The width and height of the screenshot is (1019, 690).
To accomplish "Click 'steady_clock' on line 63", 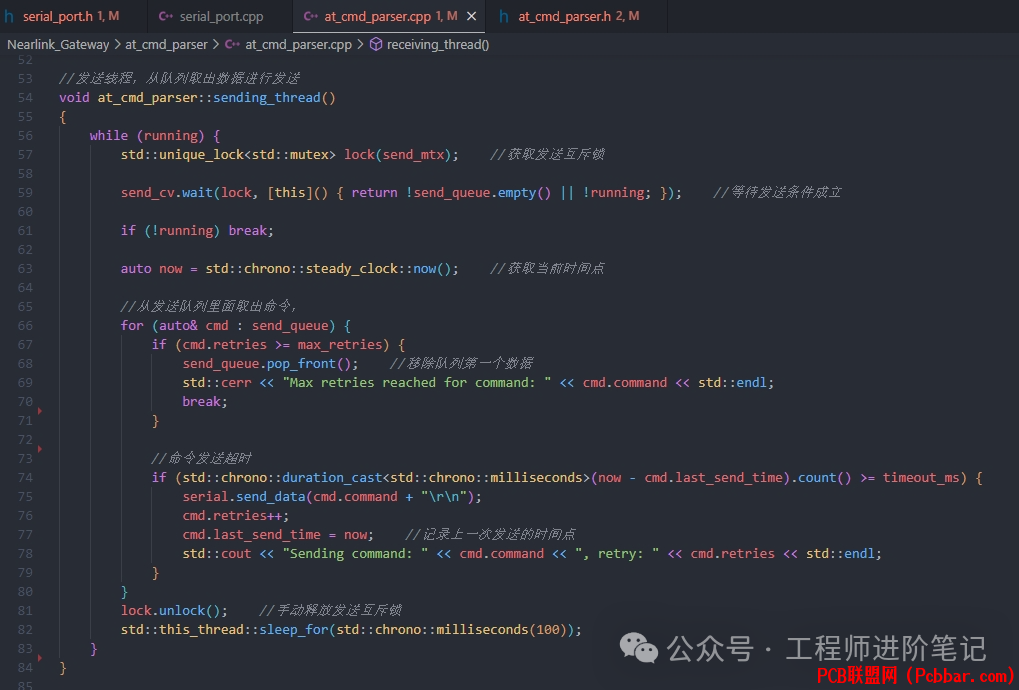I will (352, 268).
